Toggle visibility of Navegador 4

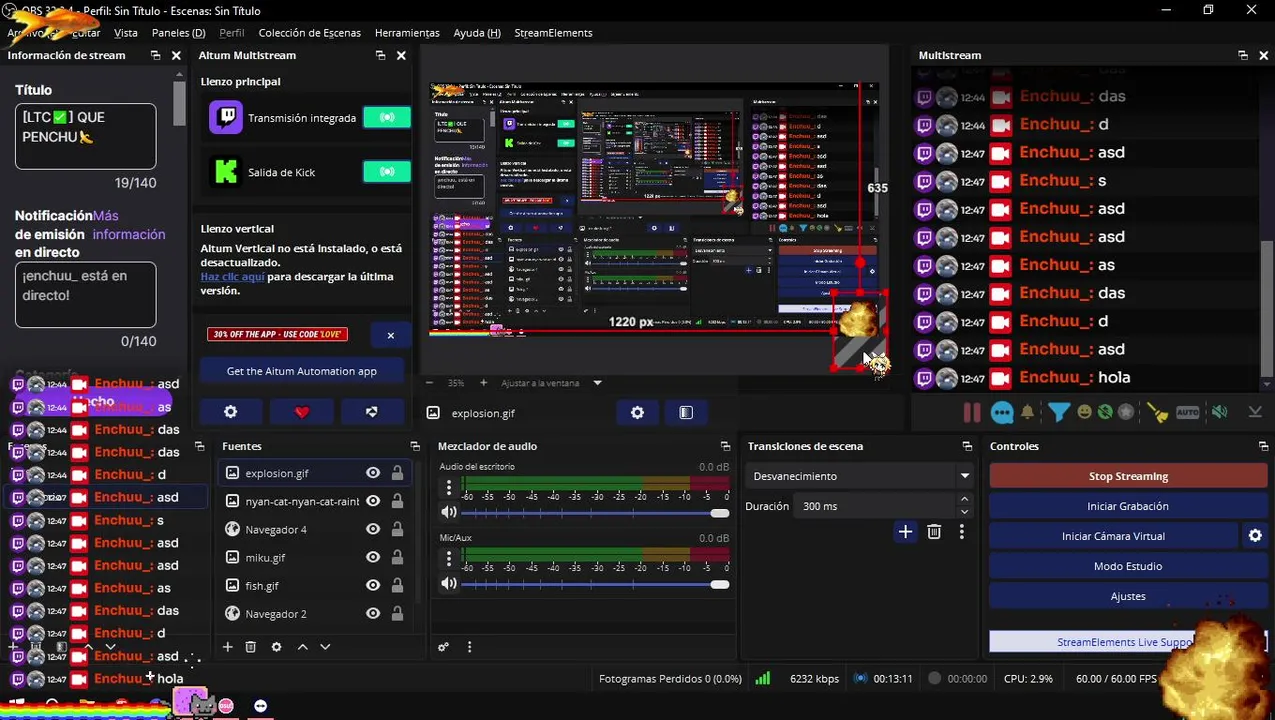[x=373, y=529]
